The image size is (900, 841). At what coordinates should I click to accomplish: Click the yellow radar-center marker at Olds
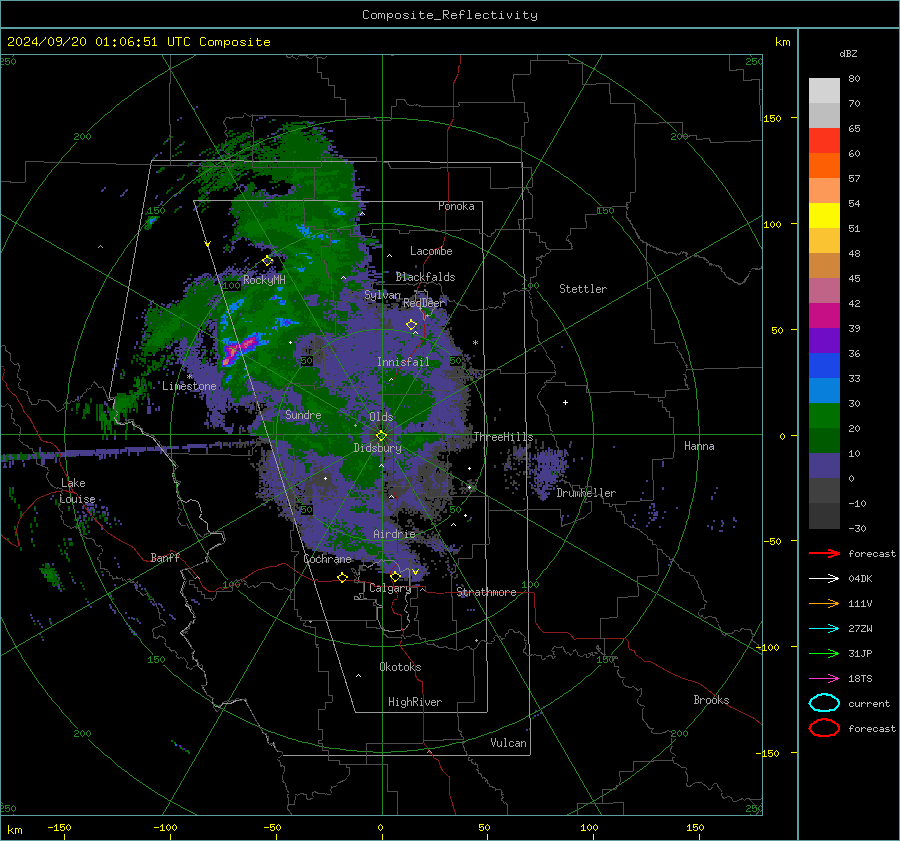382,436
